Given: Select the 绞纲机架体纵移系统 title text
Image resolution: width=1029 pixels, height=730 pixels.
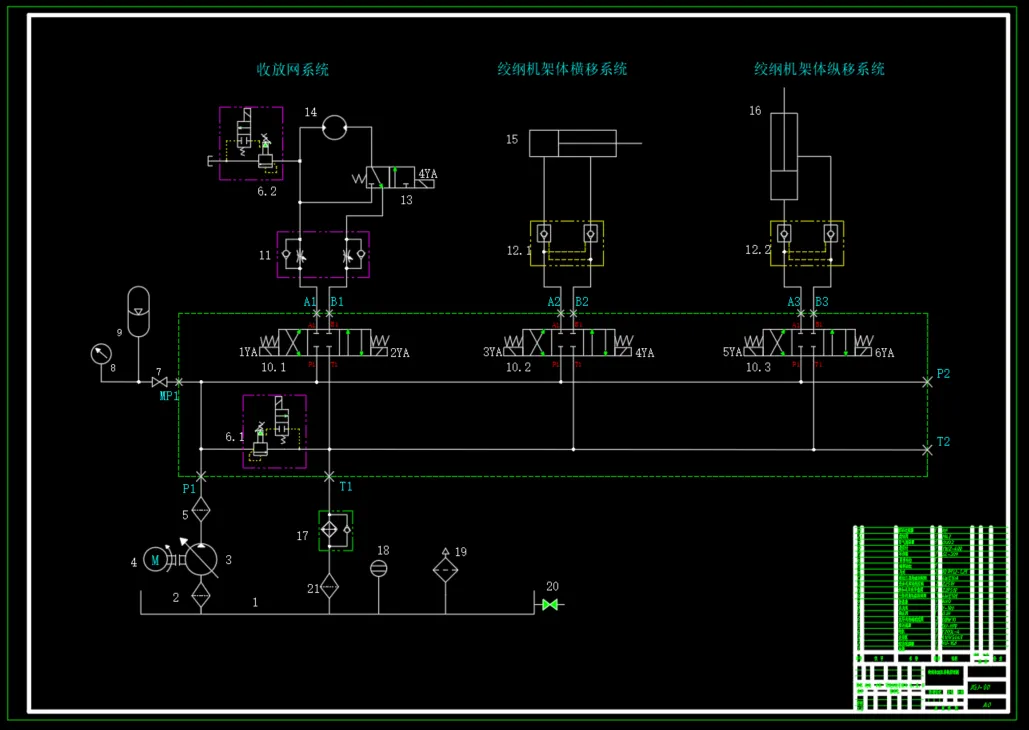Looking at the screenshot, I should point(820,69).
